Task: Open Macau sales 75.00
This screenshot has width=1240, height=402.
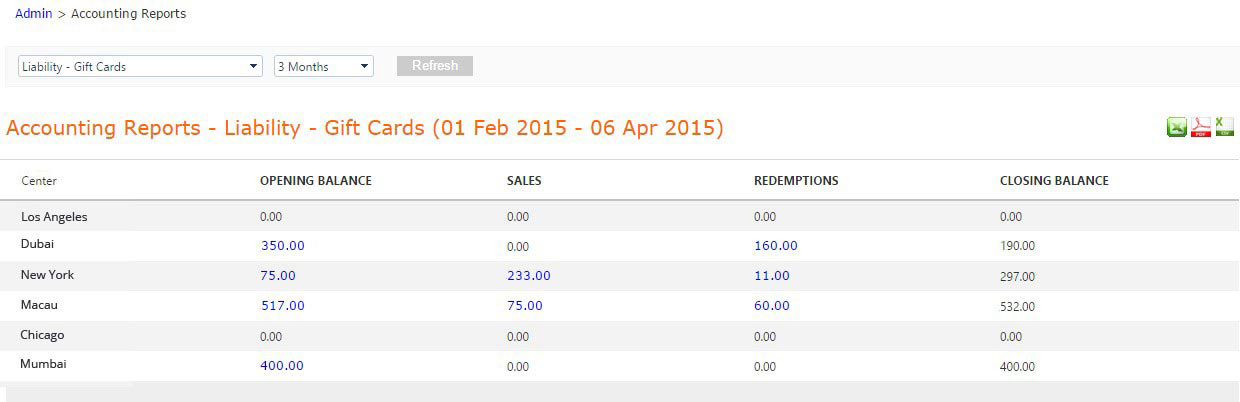Action: (x=524, y=305)
